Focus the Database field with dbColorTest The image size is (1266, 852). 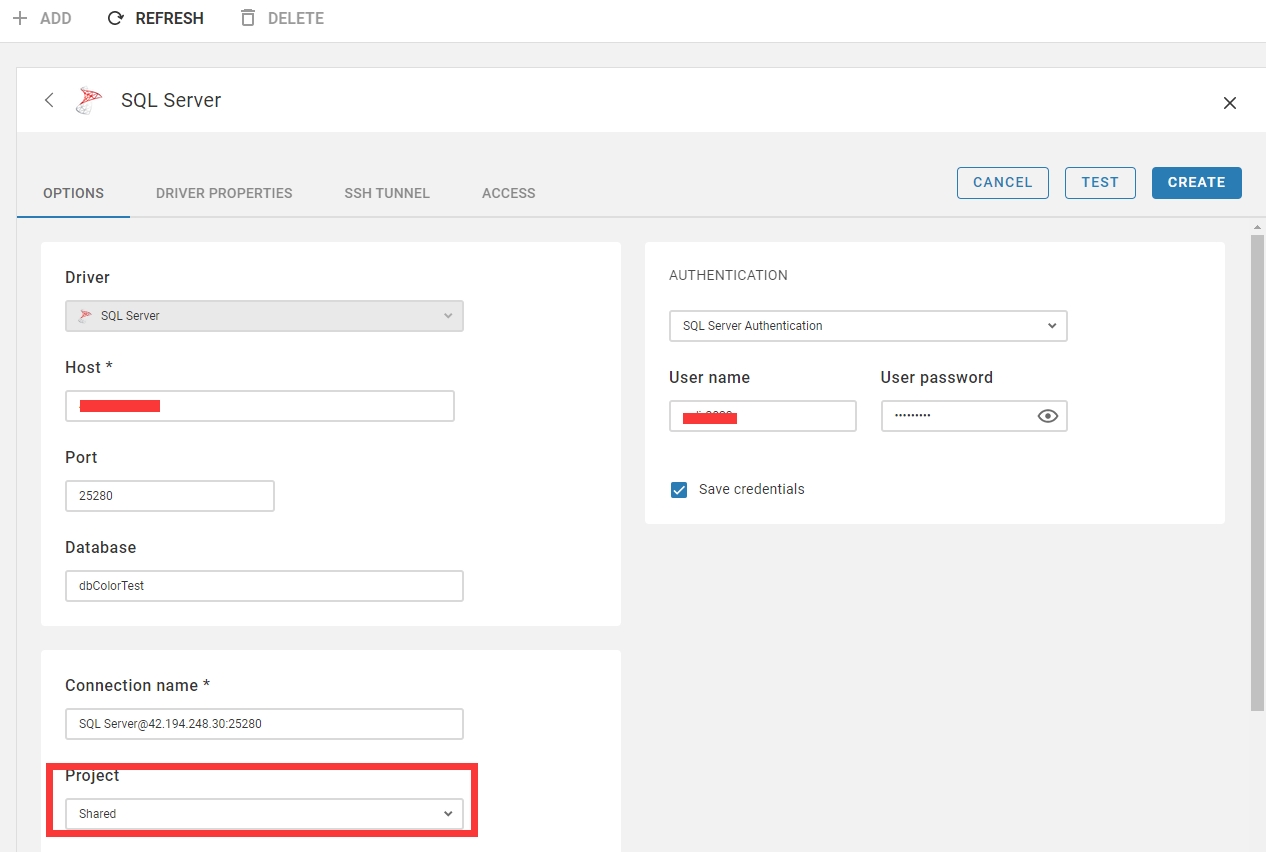[264, 586]
